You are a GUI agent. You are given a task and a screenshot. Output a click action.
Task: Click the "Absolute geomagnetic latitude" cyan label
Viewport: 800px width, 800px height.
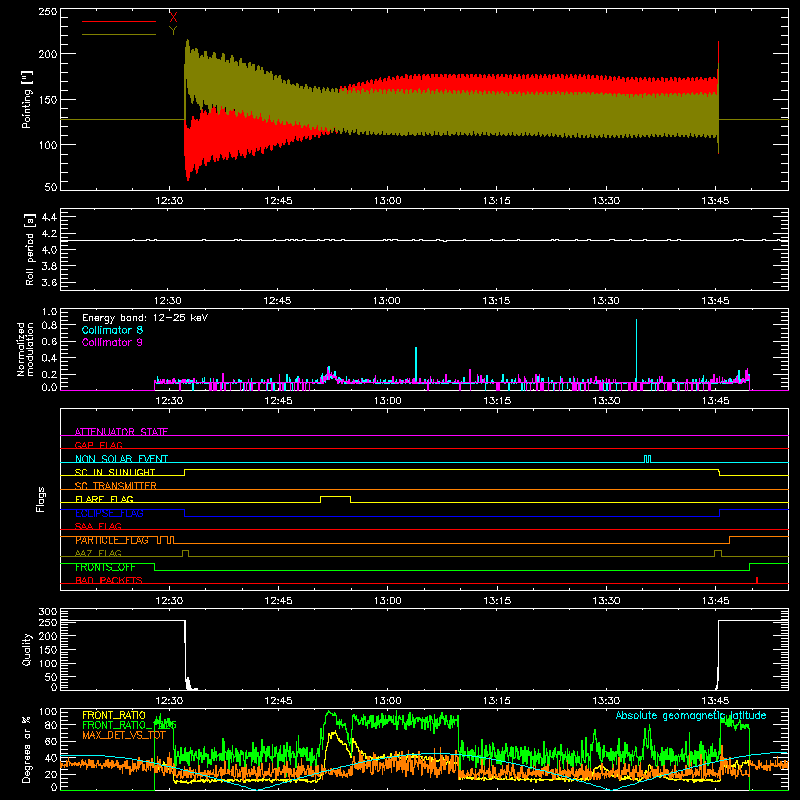coord(691,716)
